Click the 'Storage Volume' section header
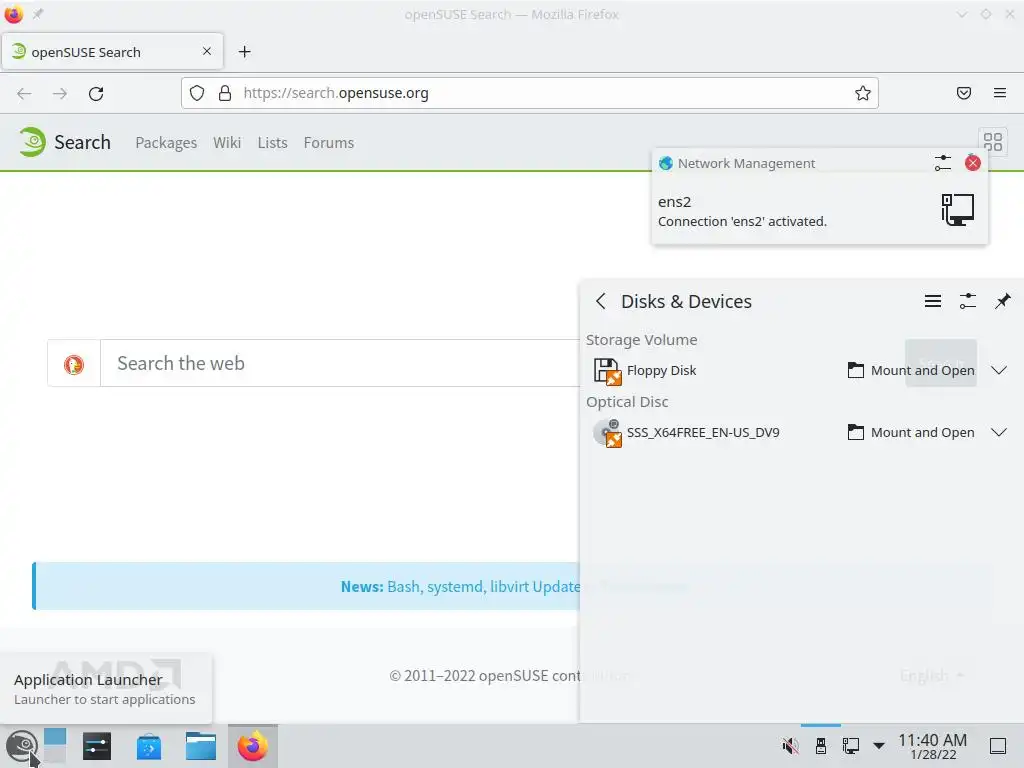1024x768 pixels. [x=641, y=340]
